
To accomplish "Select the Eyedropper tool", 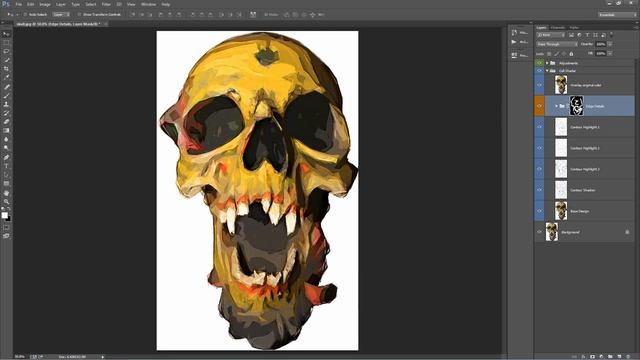I will pyautogui.click(x=6, y=78).
